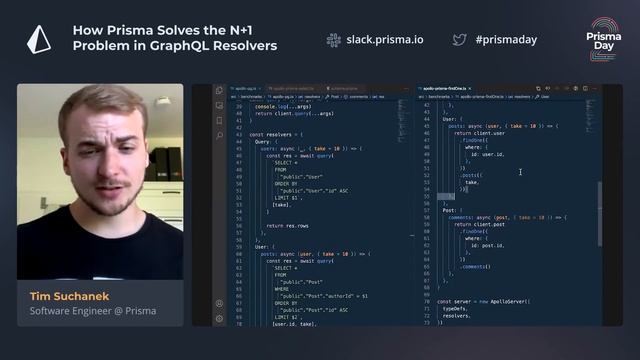Click 'LIMIT $1' on line 52

[289, 198]
